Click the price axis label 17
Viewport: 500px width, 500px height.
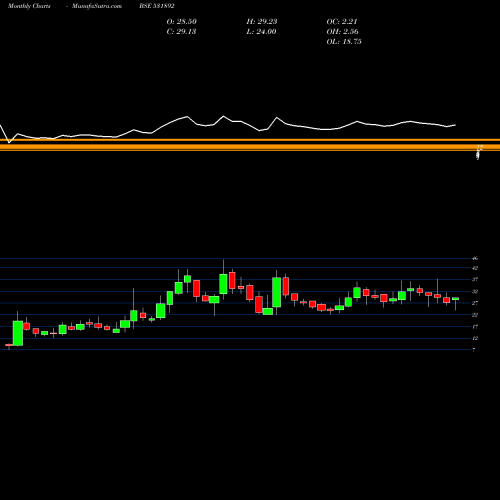(x=475, y=327)
